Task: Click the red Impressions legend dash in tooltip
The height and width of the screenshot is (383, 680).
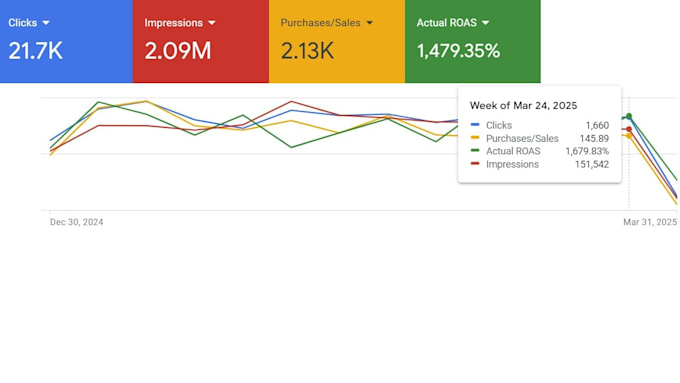Action: 475,164
